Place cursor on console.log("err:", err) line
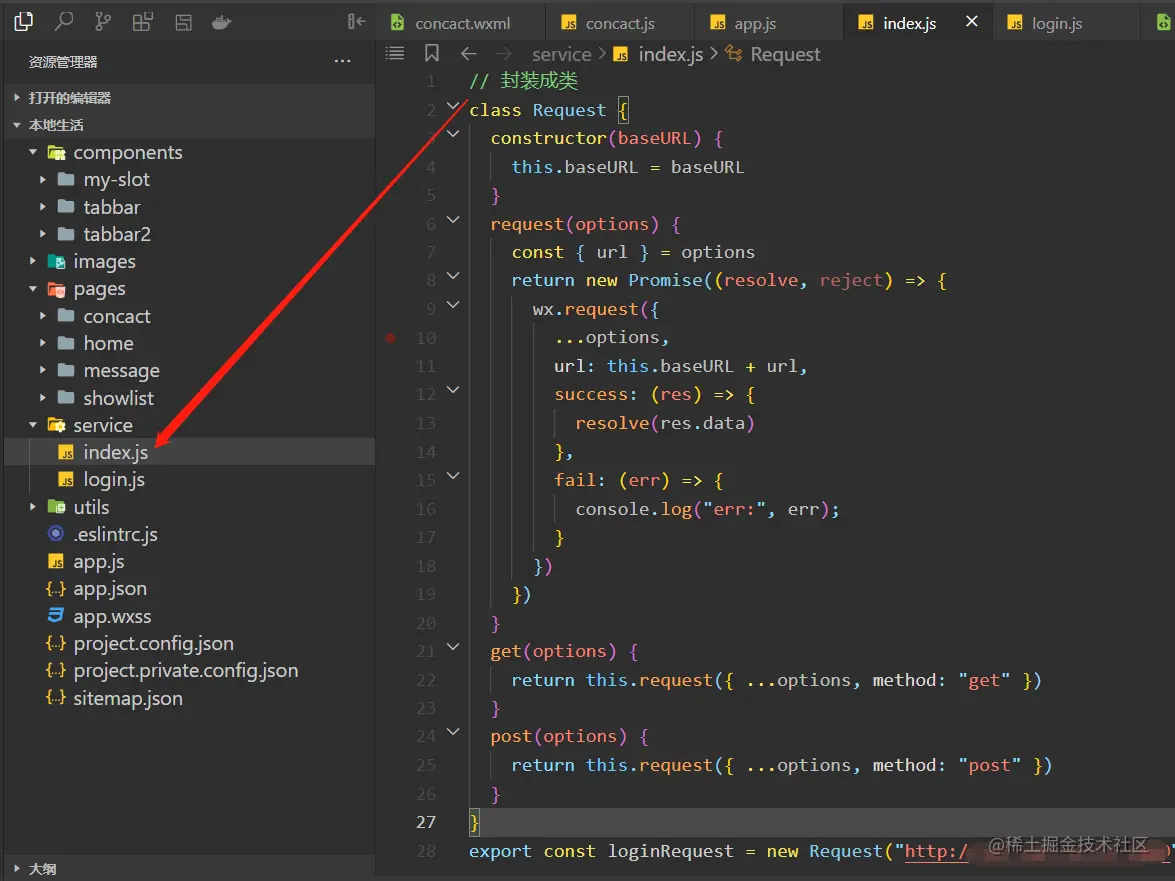The width and height of the screenshot is (1175, 881). (x=707, y=509)
